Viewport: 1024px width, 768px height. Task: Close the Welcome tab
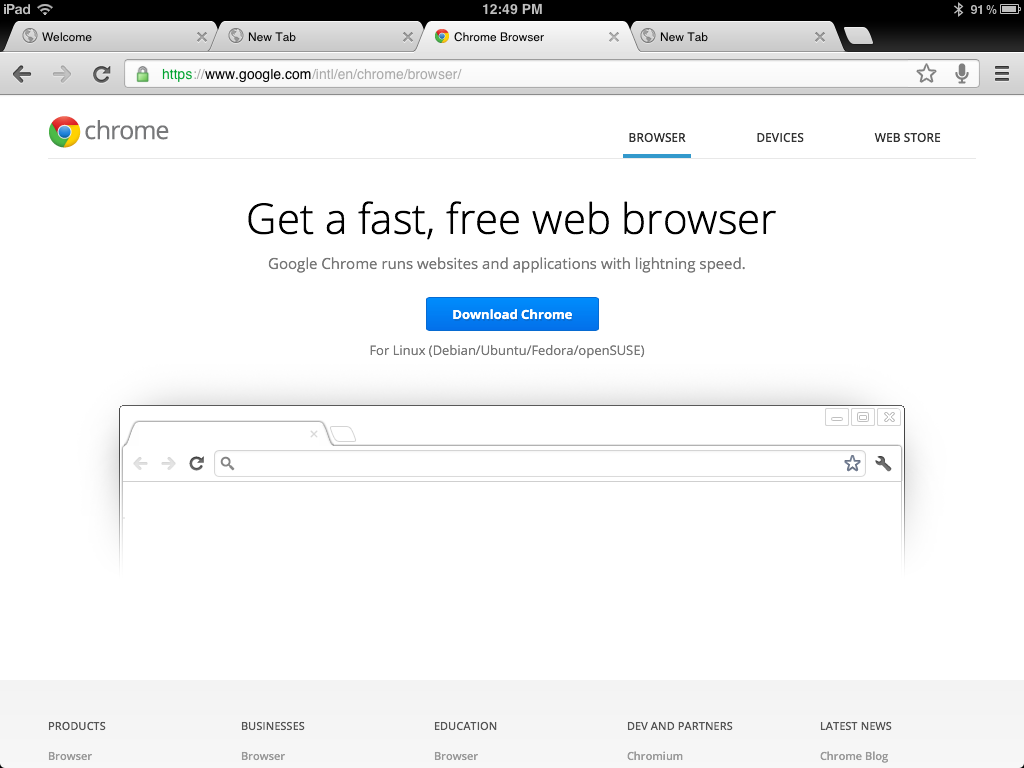(x=202, y=37)
